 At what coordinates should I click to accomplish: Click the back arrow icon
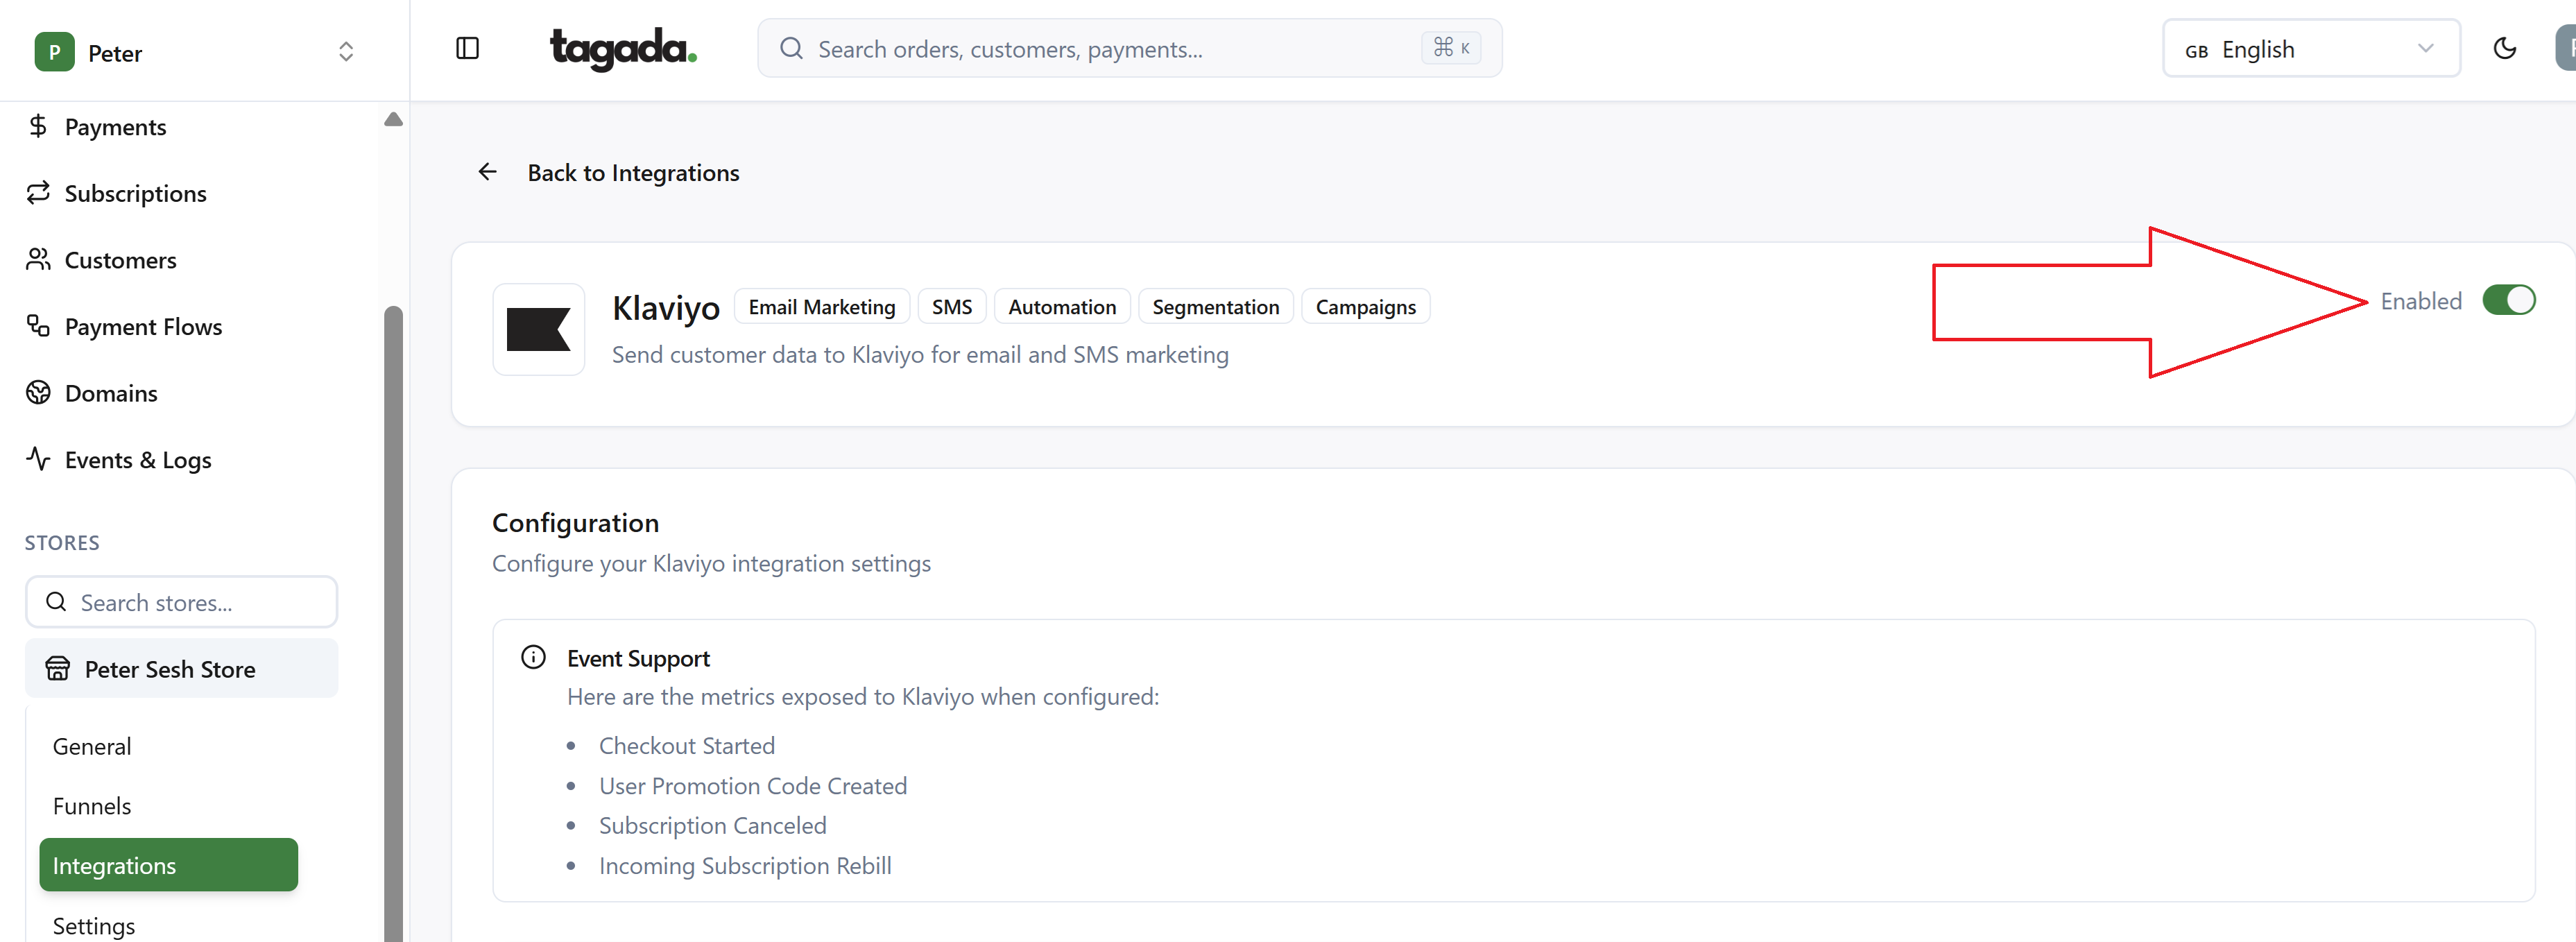coord(487,172)
